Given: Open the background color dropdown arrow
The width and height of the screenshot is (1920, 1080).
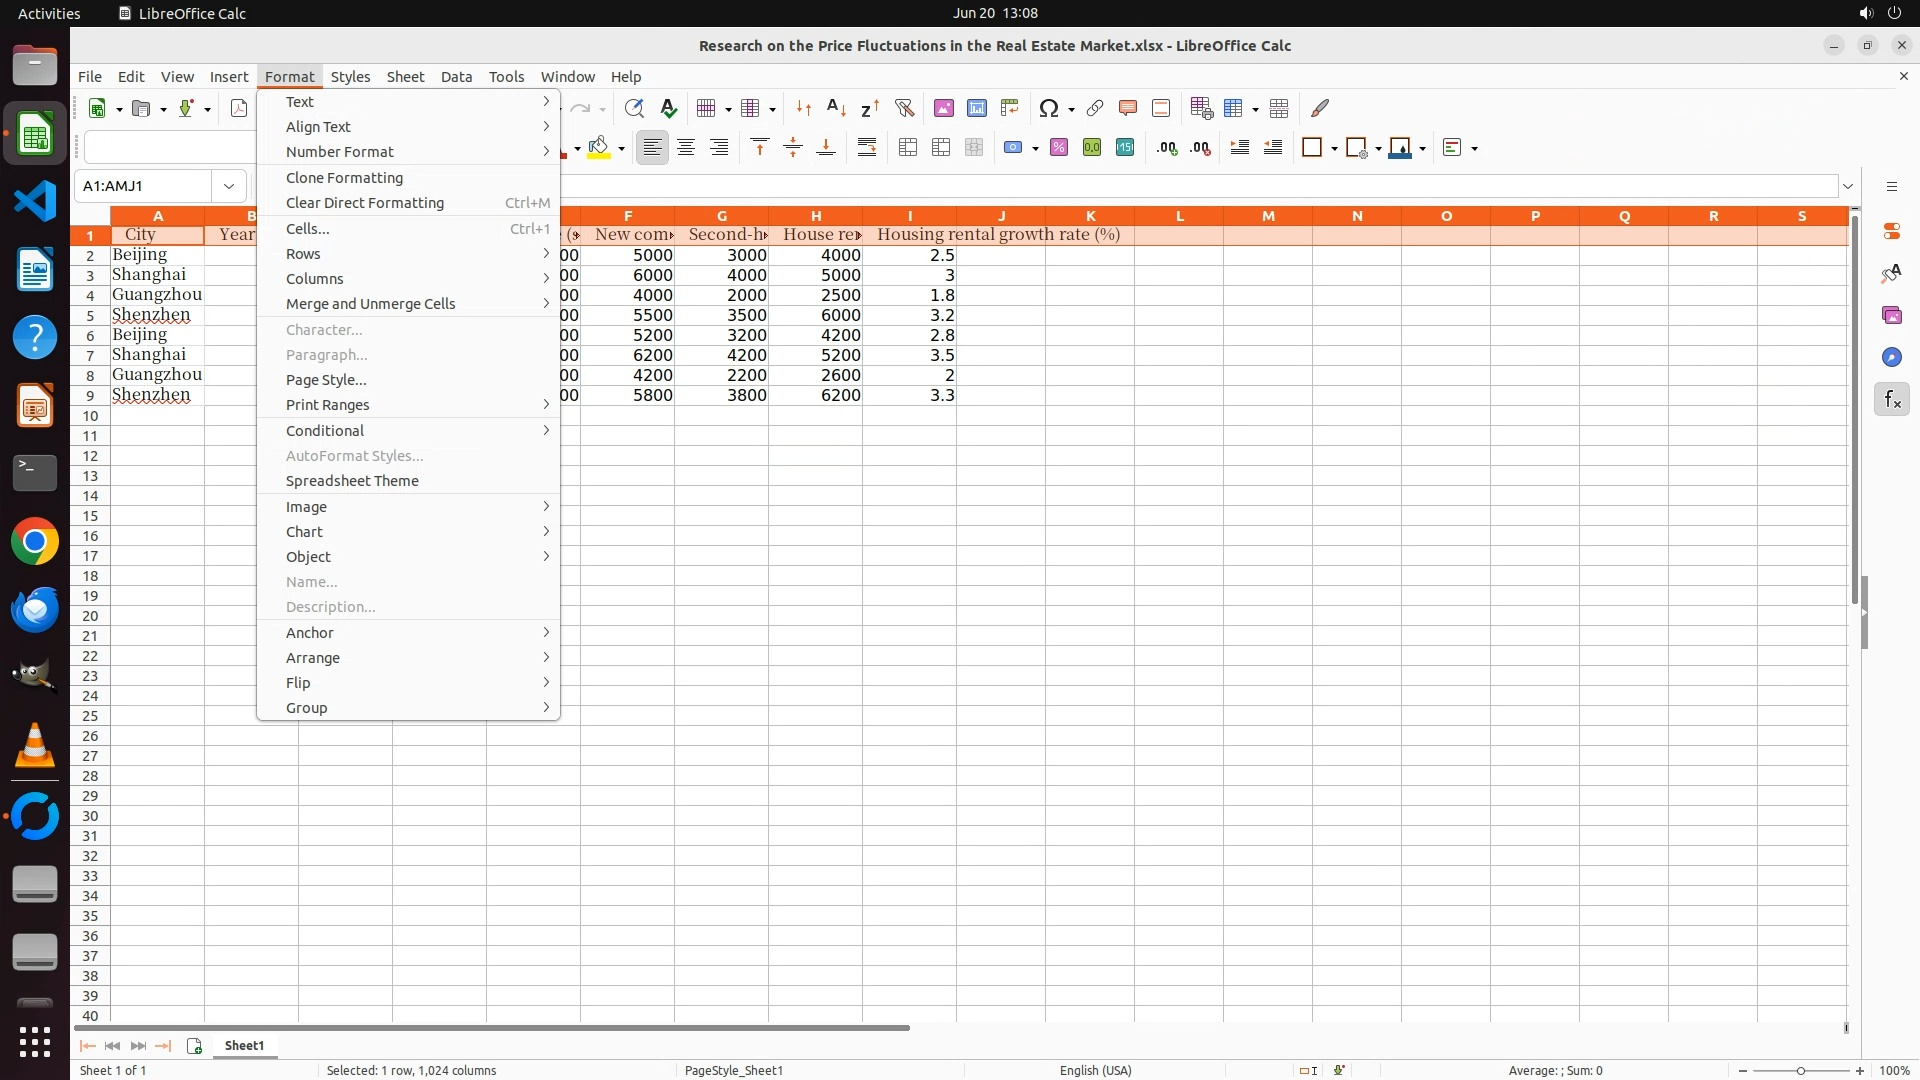Looking at the screenshot, I should pos(621,149).
